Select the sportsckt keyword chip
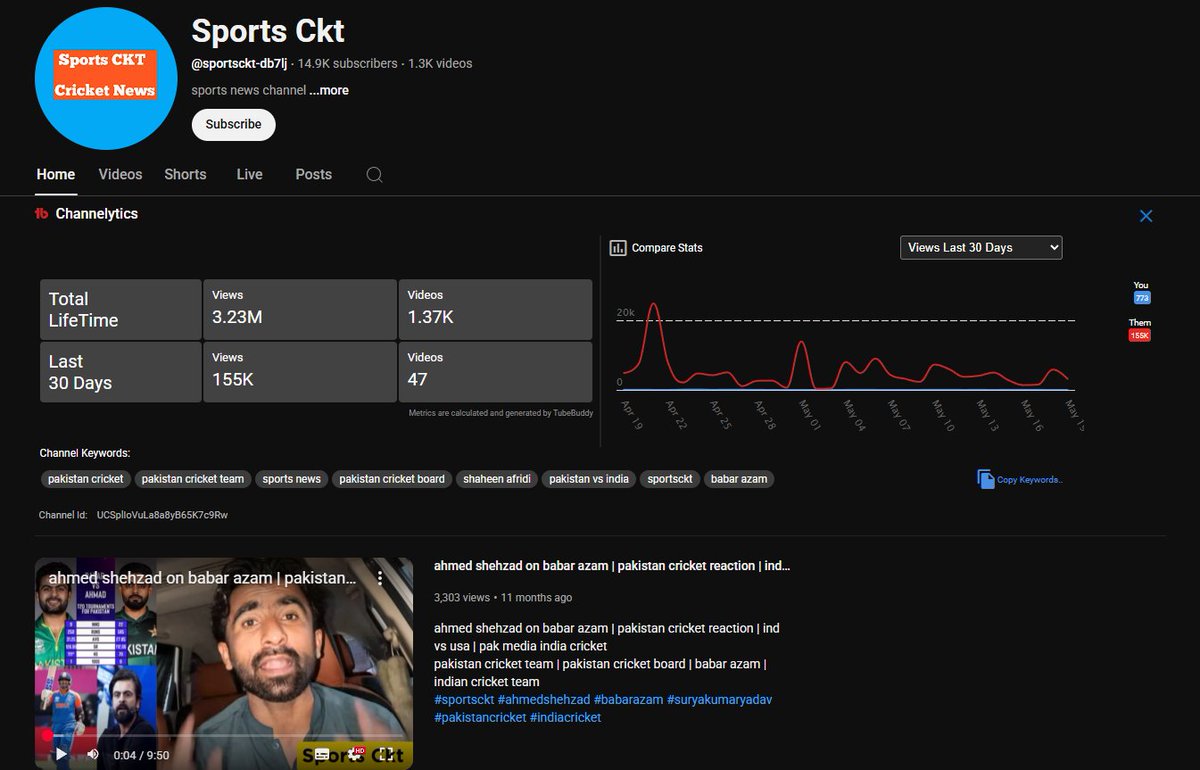 click(670, 479)
